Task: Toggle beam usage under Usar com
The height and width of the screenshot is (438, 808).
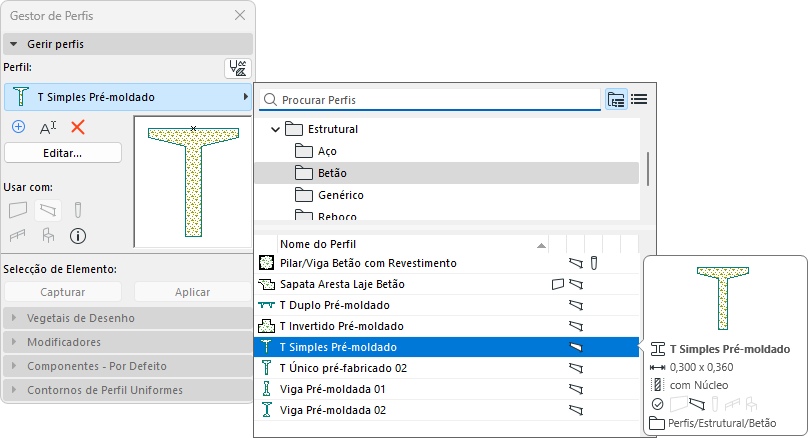Action: pyautogui.click(x=48, y=209)
